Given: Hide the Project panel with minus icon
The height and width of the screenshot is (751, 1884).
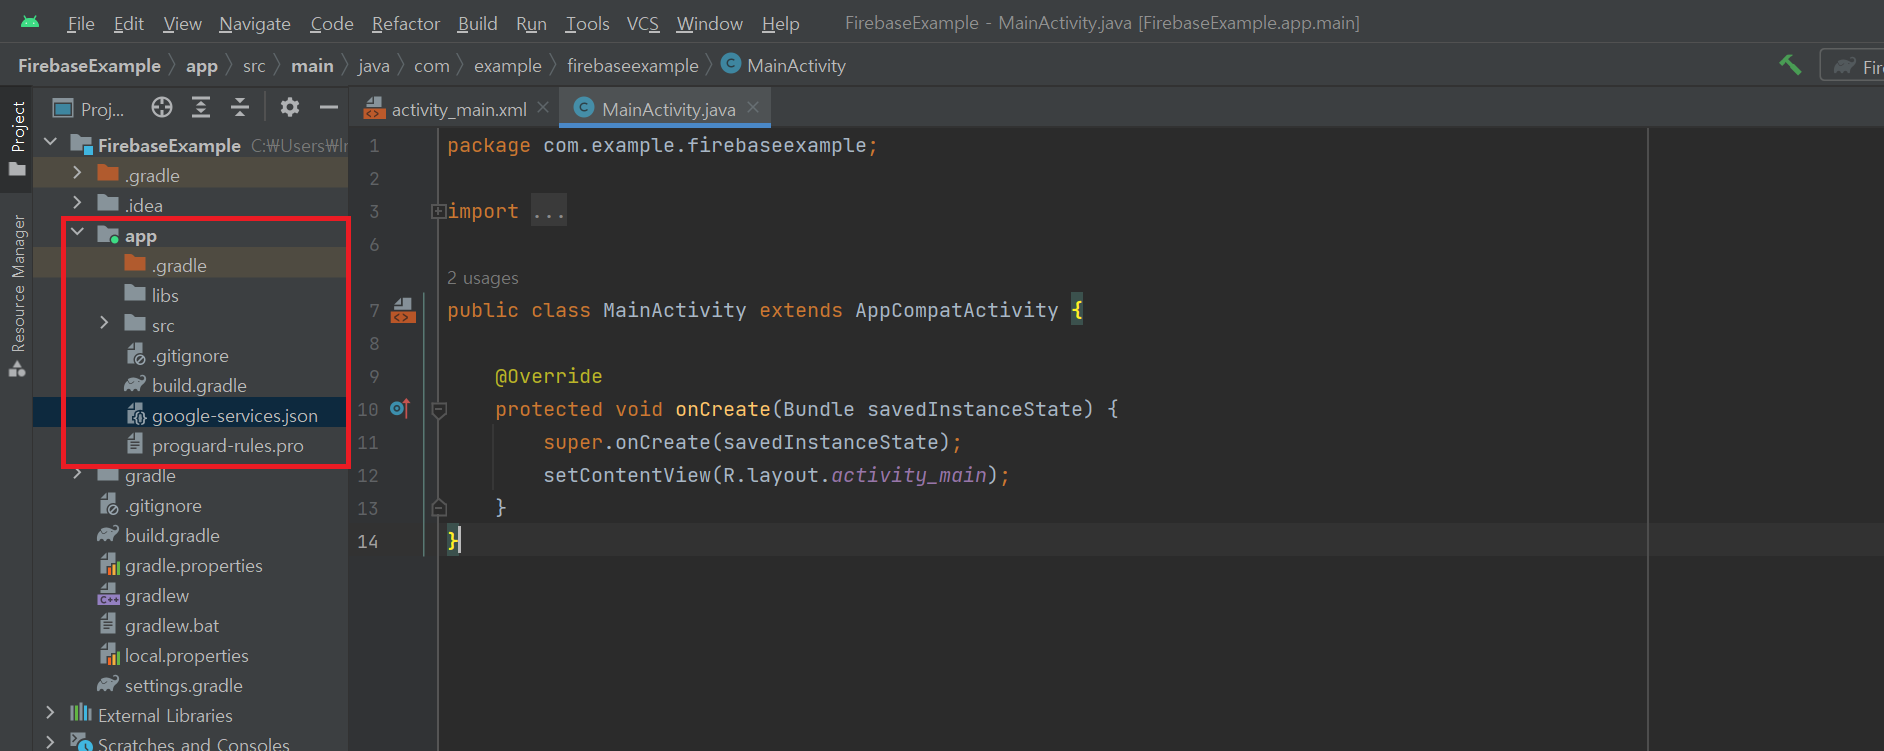Looking at the screenshot, I should (x=329, y=107).
